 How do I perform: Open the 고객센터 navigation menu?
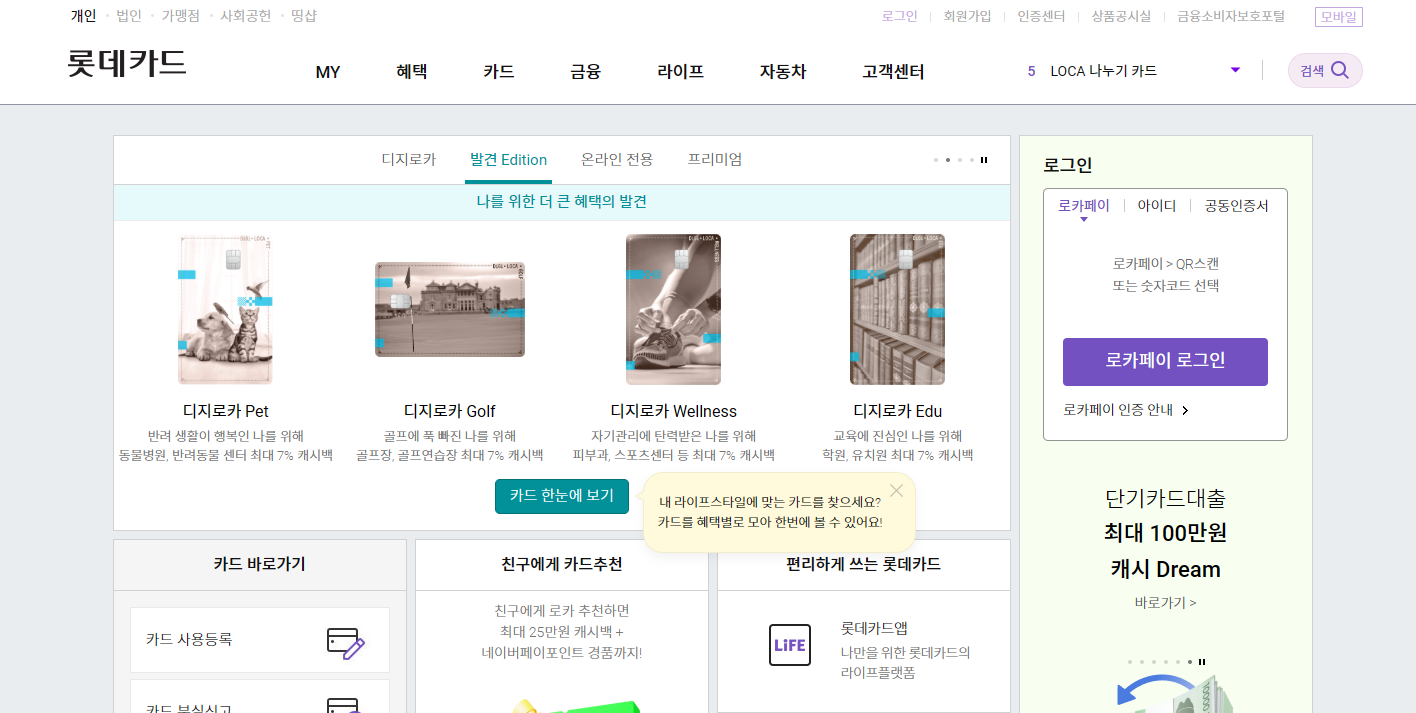[x=891, y=71]
